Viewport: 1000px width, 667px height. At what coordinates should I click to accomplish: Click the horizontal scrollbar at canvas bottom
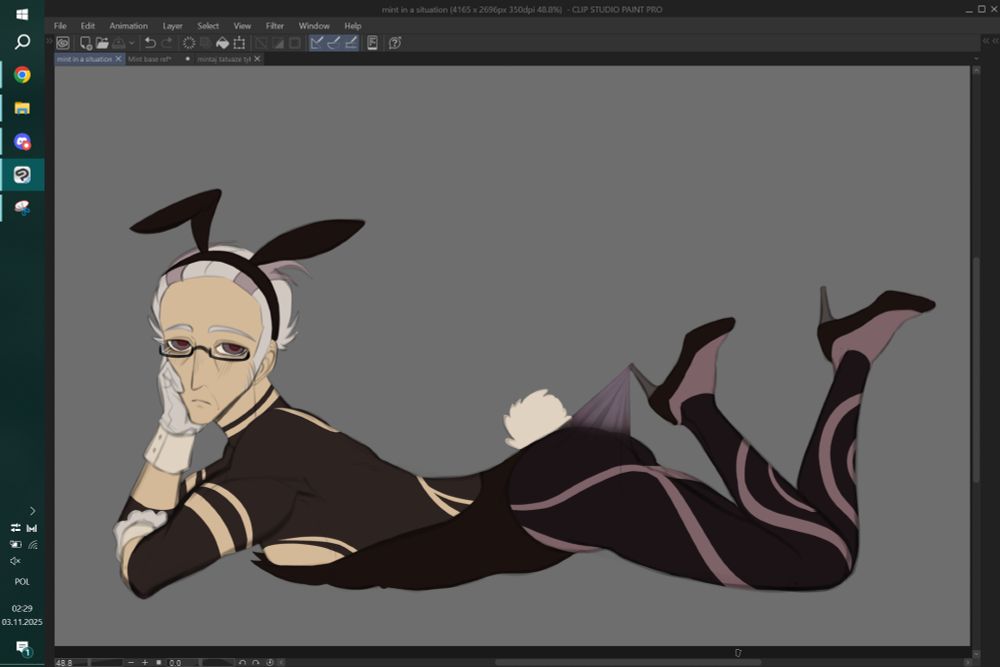(627, 661)
